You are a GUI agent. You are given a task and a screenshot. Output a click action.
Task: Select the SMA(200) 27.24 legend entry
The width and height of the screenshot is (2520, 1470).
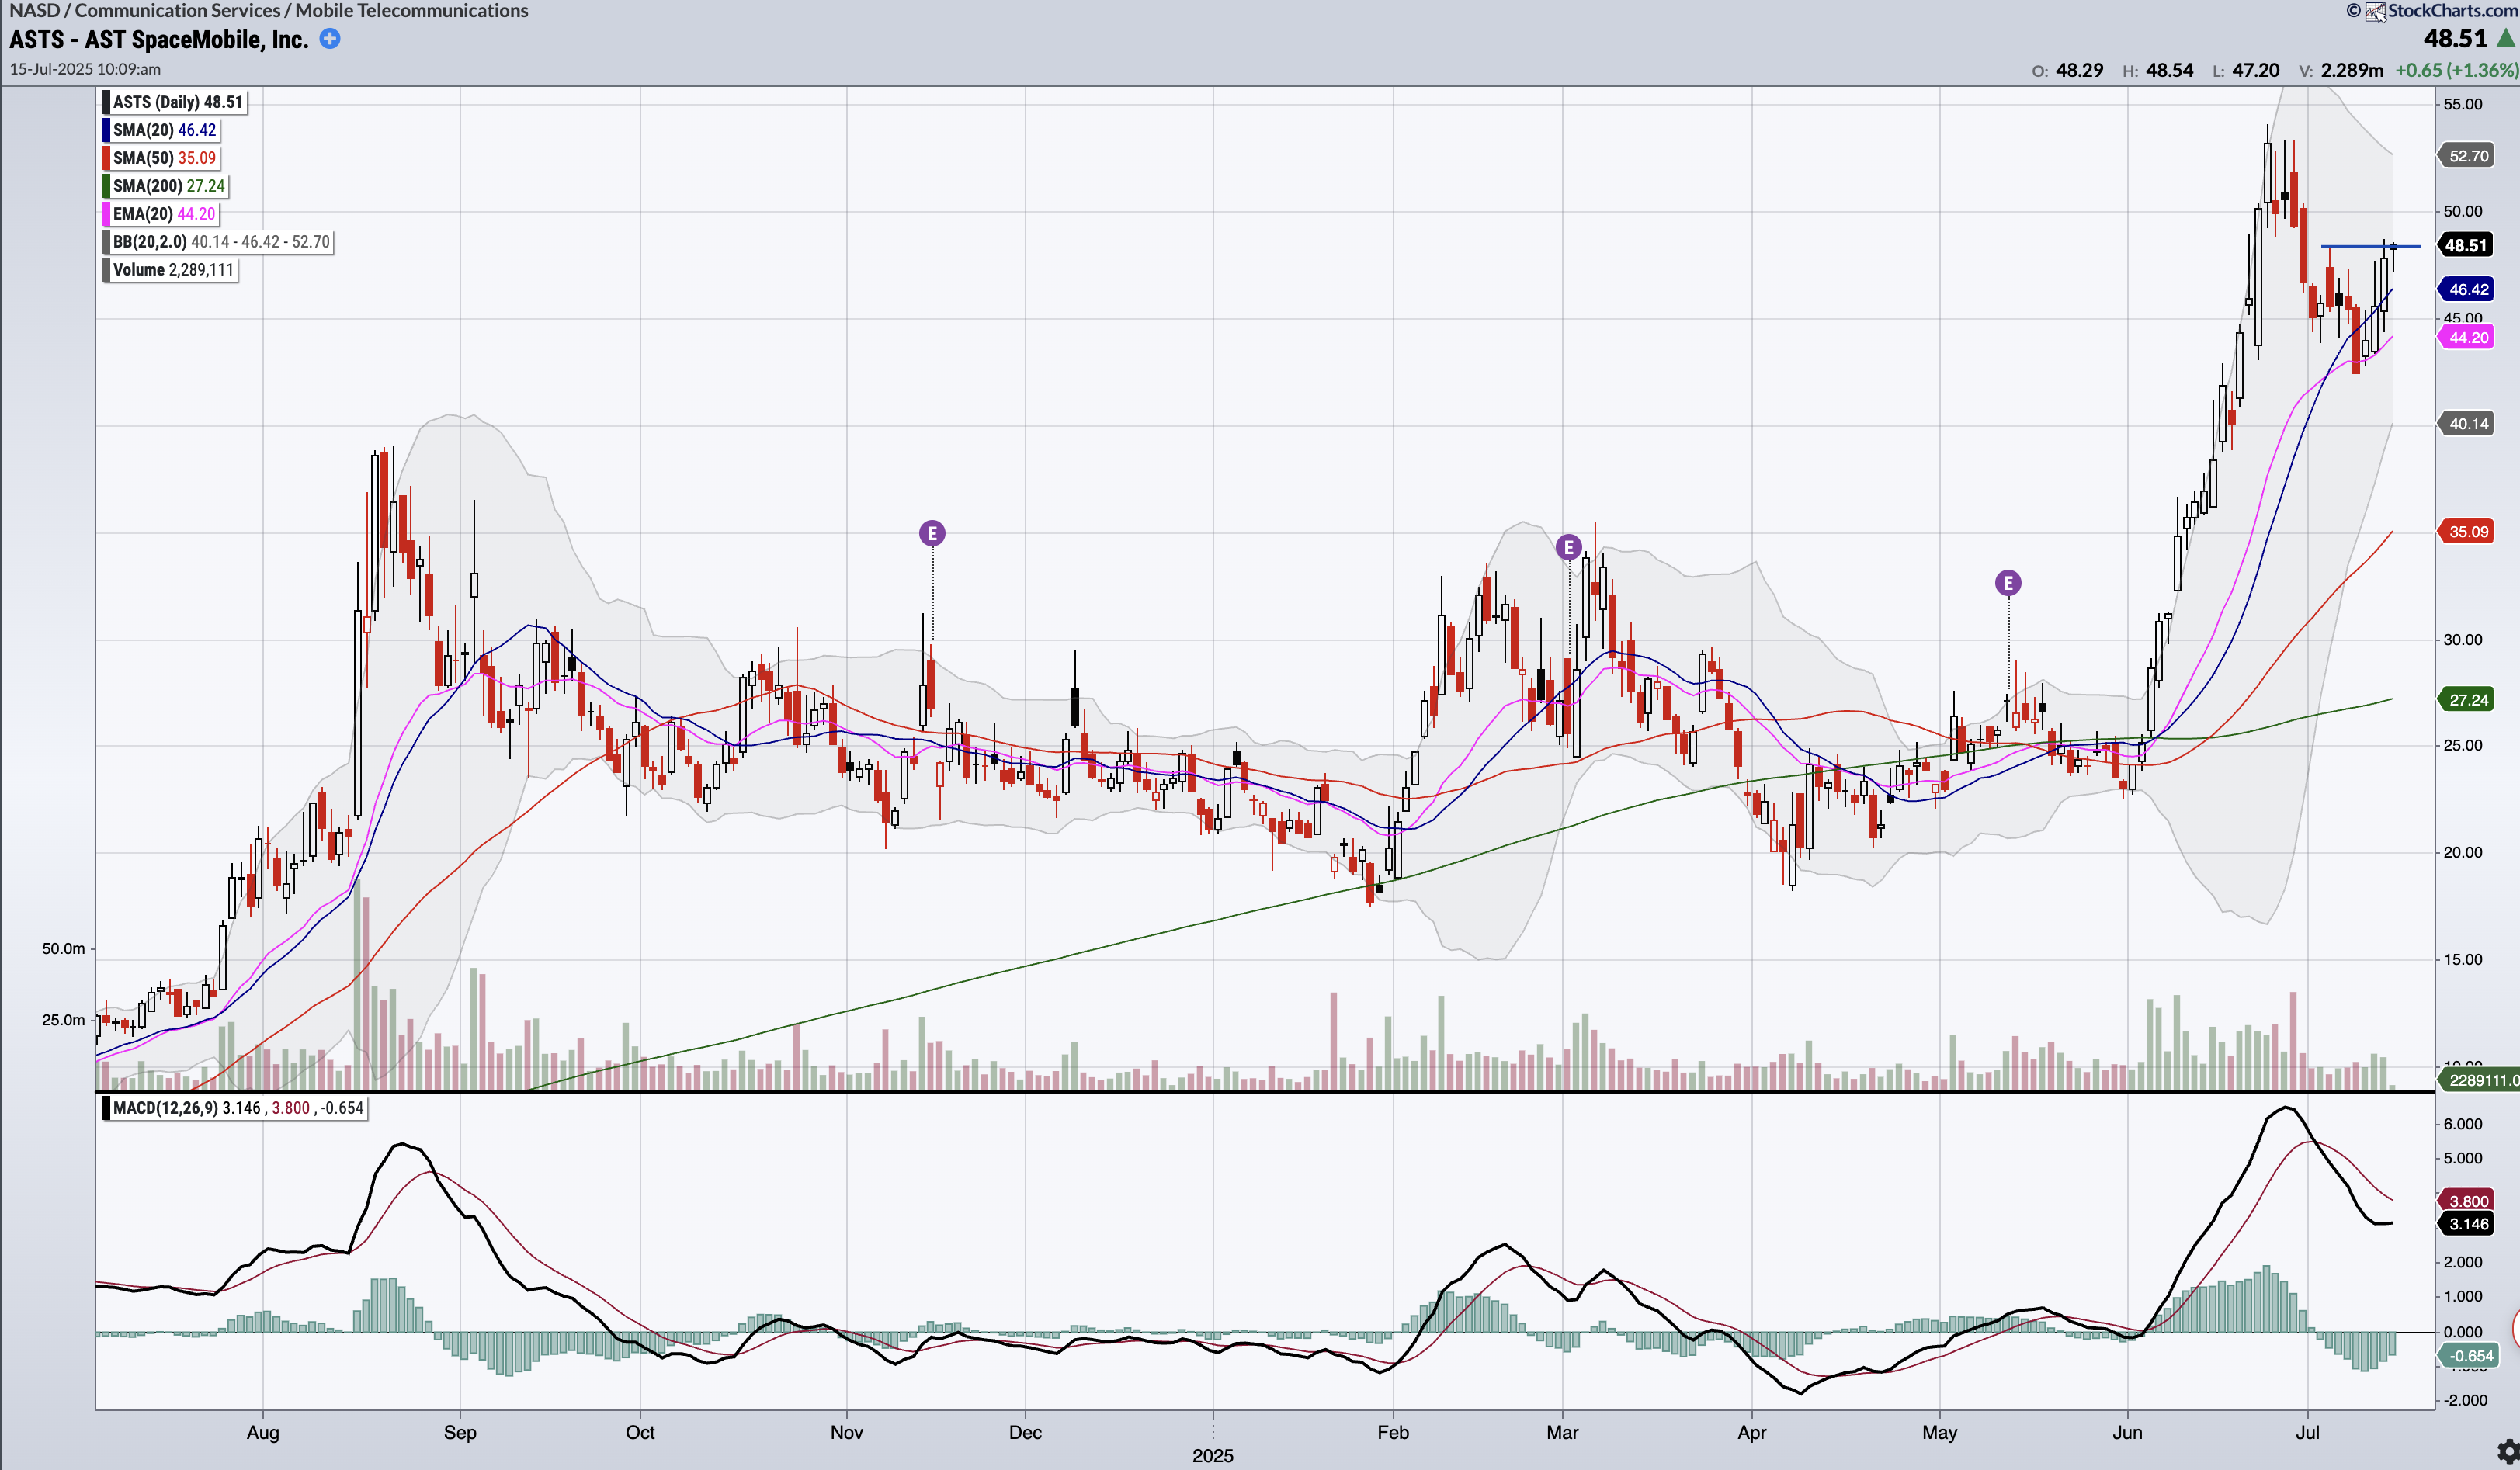[166, 186]
